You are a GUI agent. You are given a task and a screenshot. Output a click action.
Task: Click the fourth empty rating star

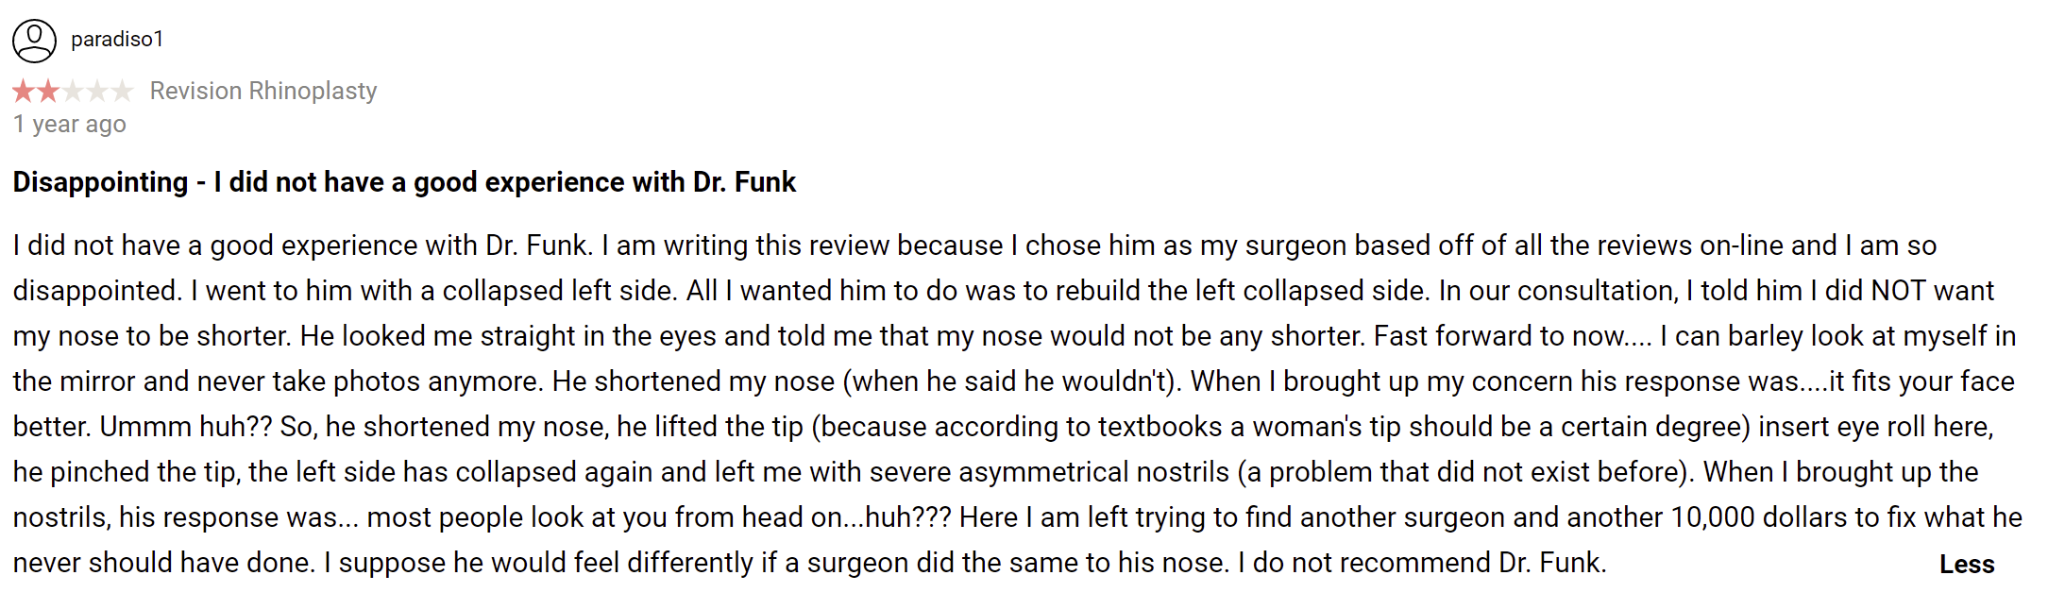[97, 92]
